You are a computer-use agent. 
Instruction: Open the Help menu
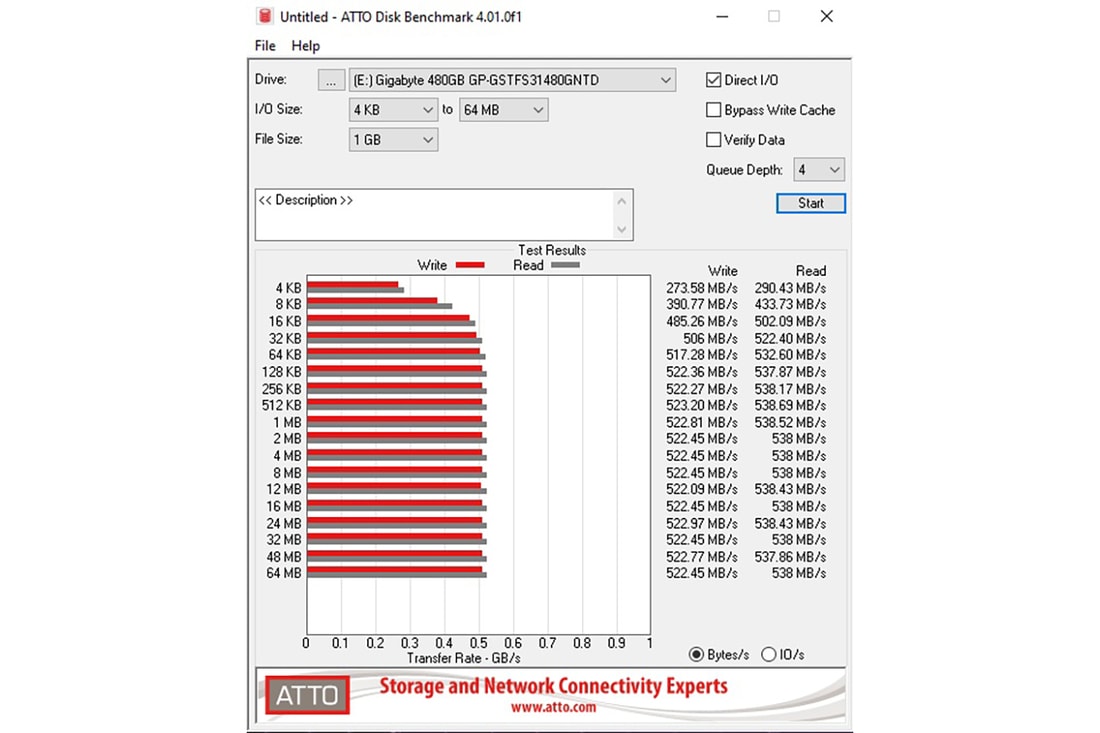[305, 46]
